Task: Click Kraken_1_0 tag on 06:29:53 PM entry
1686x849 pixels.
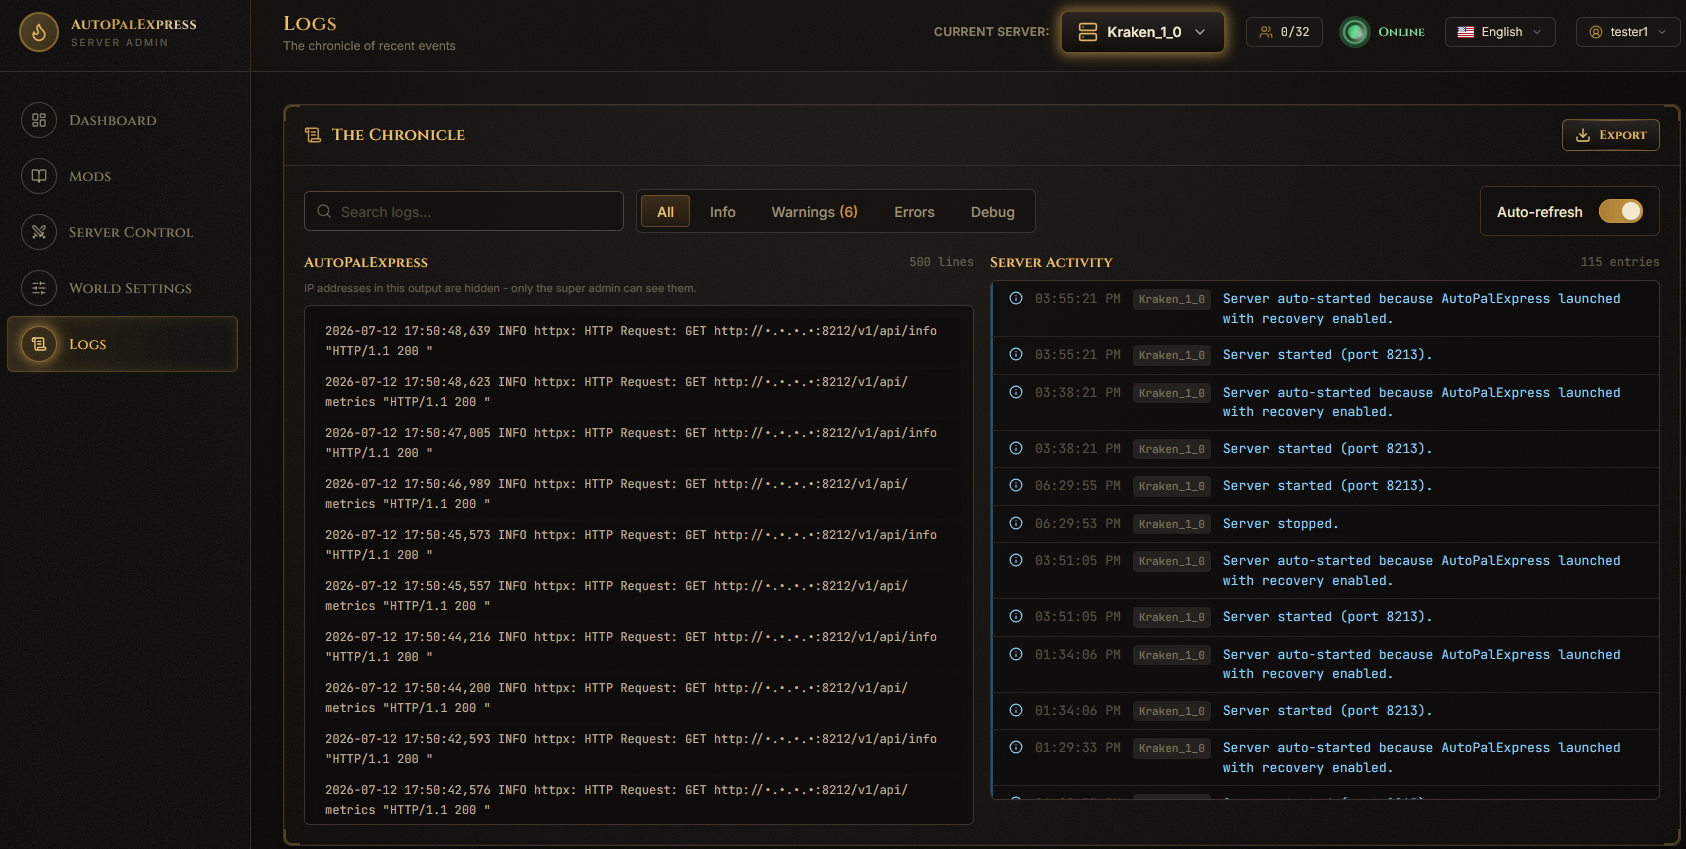Action: point(1171,524)
